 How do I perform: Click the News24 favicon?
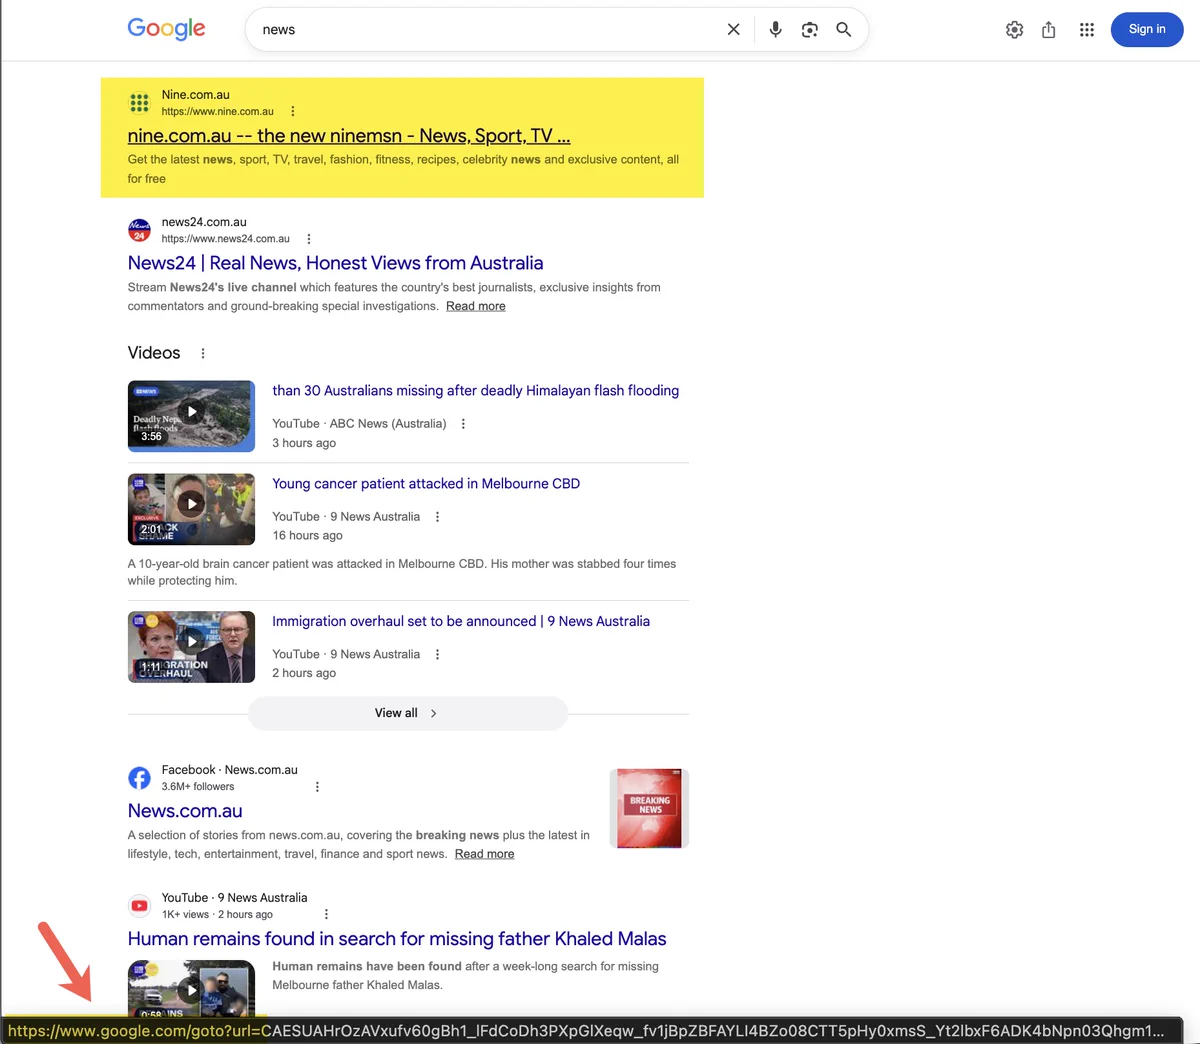tap(139, 230)
